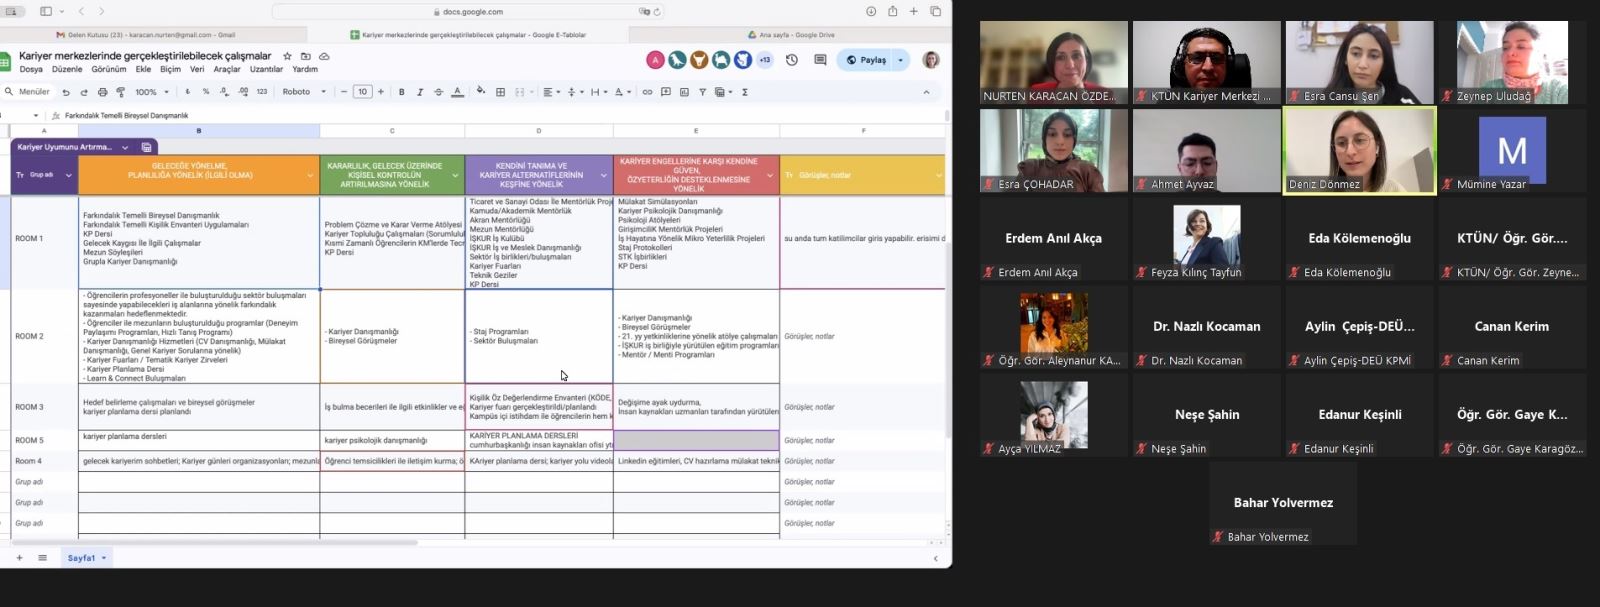
Task: Open the 100% zoom dropdown
Action: pyautogui.click(x=152, y=92)
